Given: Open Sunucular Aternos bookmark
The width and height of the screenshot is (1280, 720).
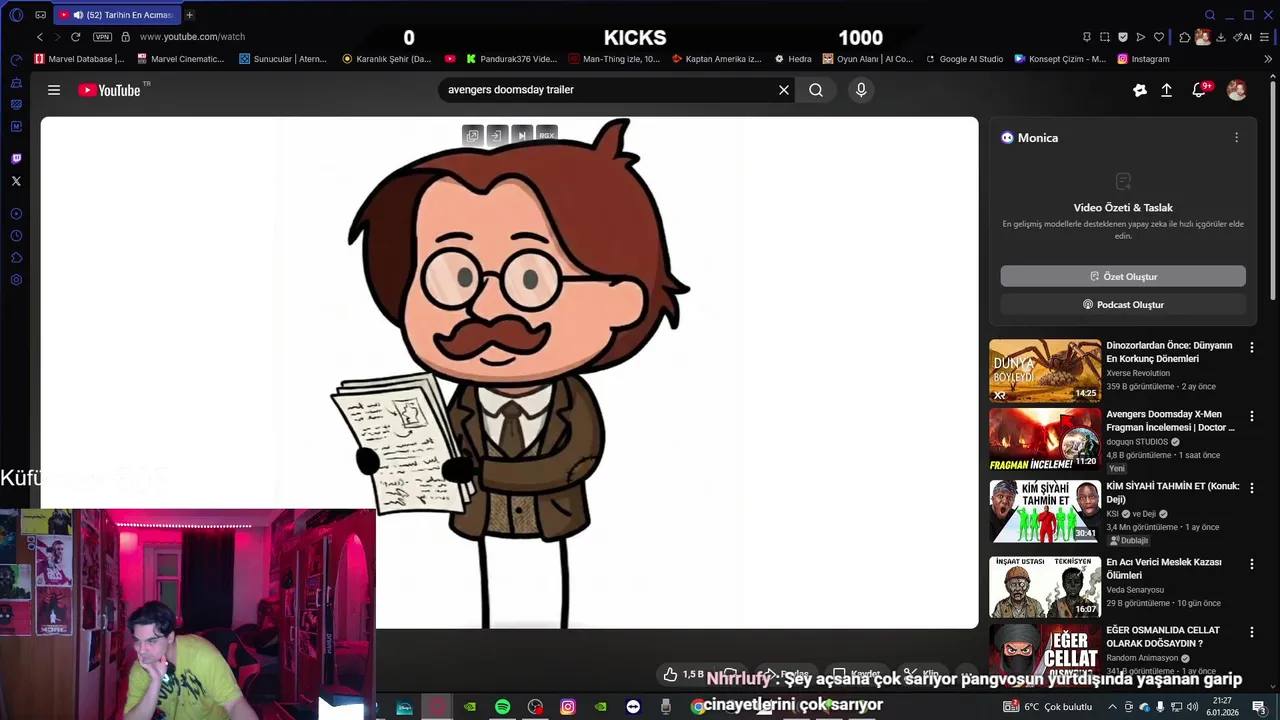Looking at the screenshot, I should pos(283,59).
